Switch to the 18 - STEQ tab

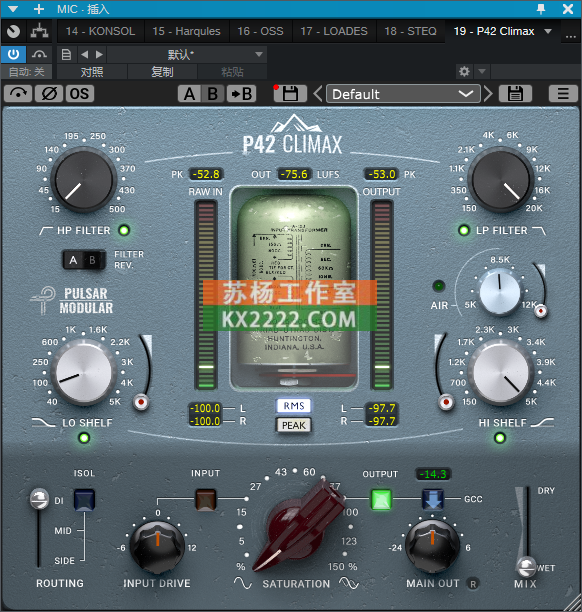410,31
